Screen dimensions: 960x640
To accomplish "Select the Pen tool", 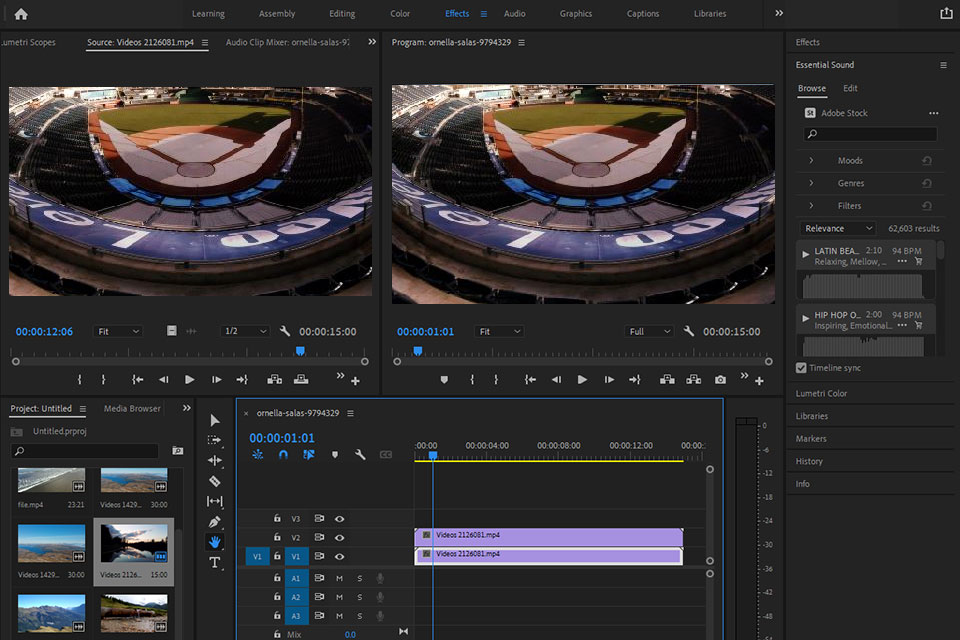I will point(214,522).
